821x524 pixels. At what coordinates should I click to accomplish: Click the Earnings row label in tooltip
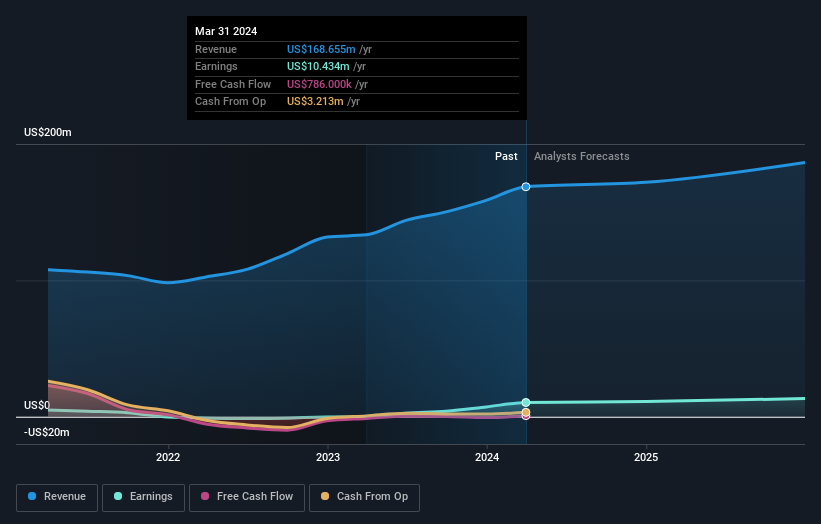(216, 66)
